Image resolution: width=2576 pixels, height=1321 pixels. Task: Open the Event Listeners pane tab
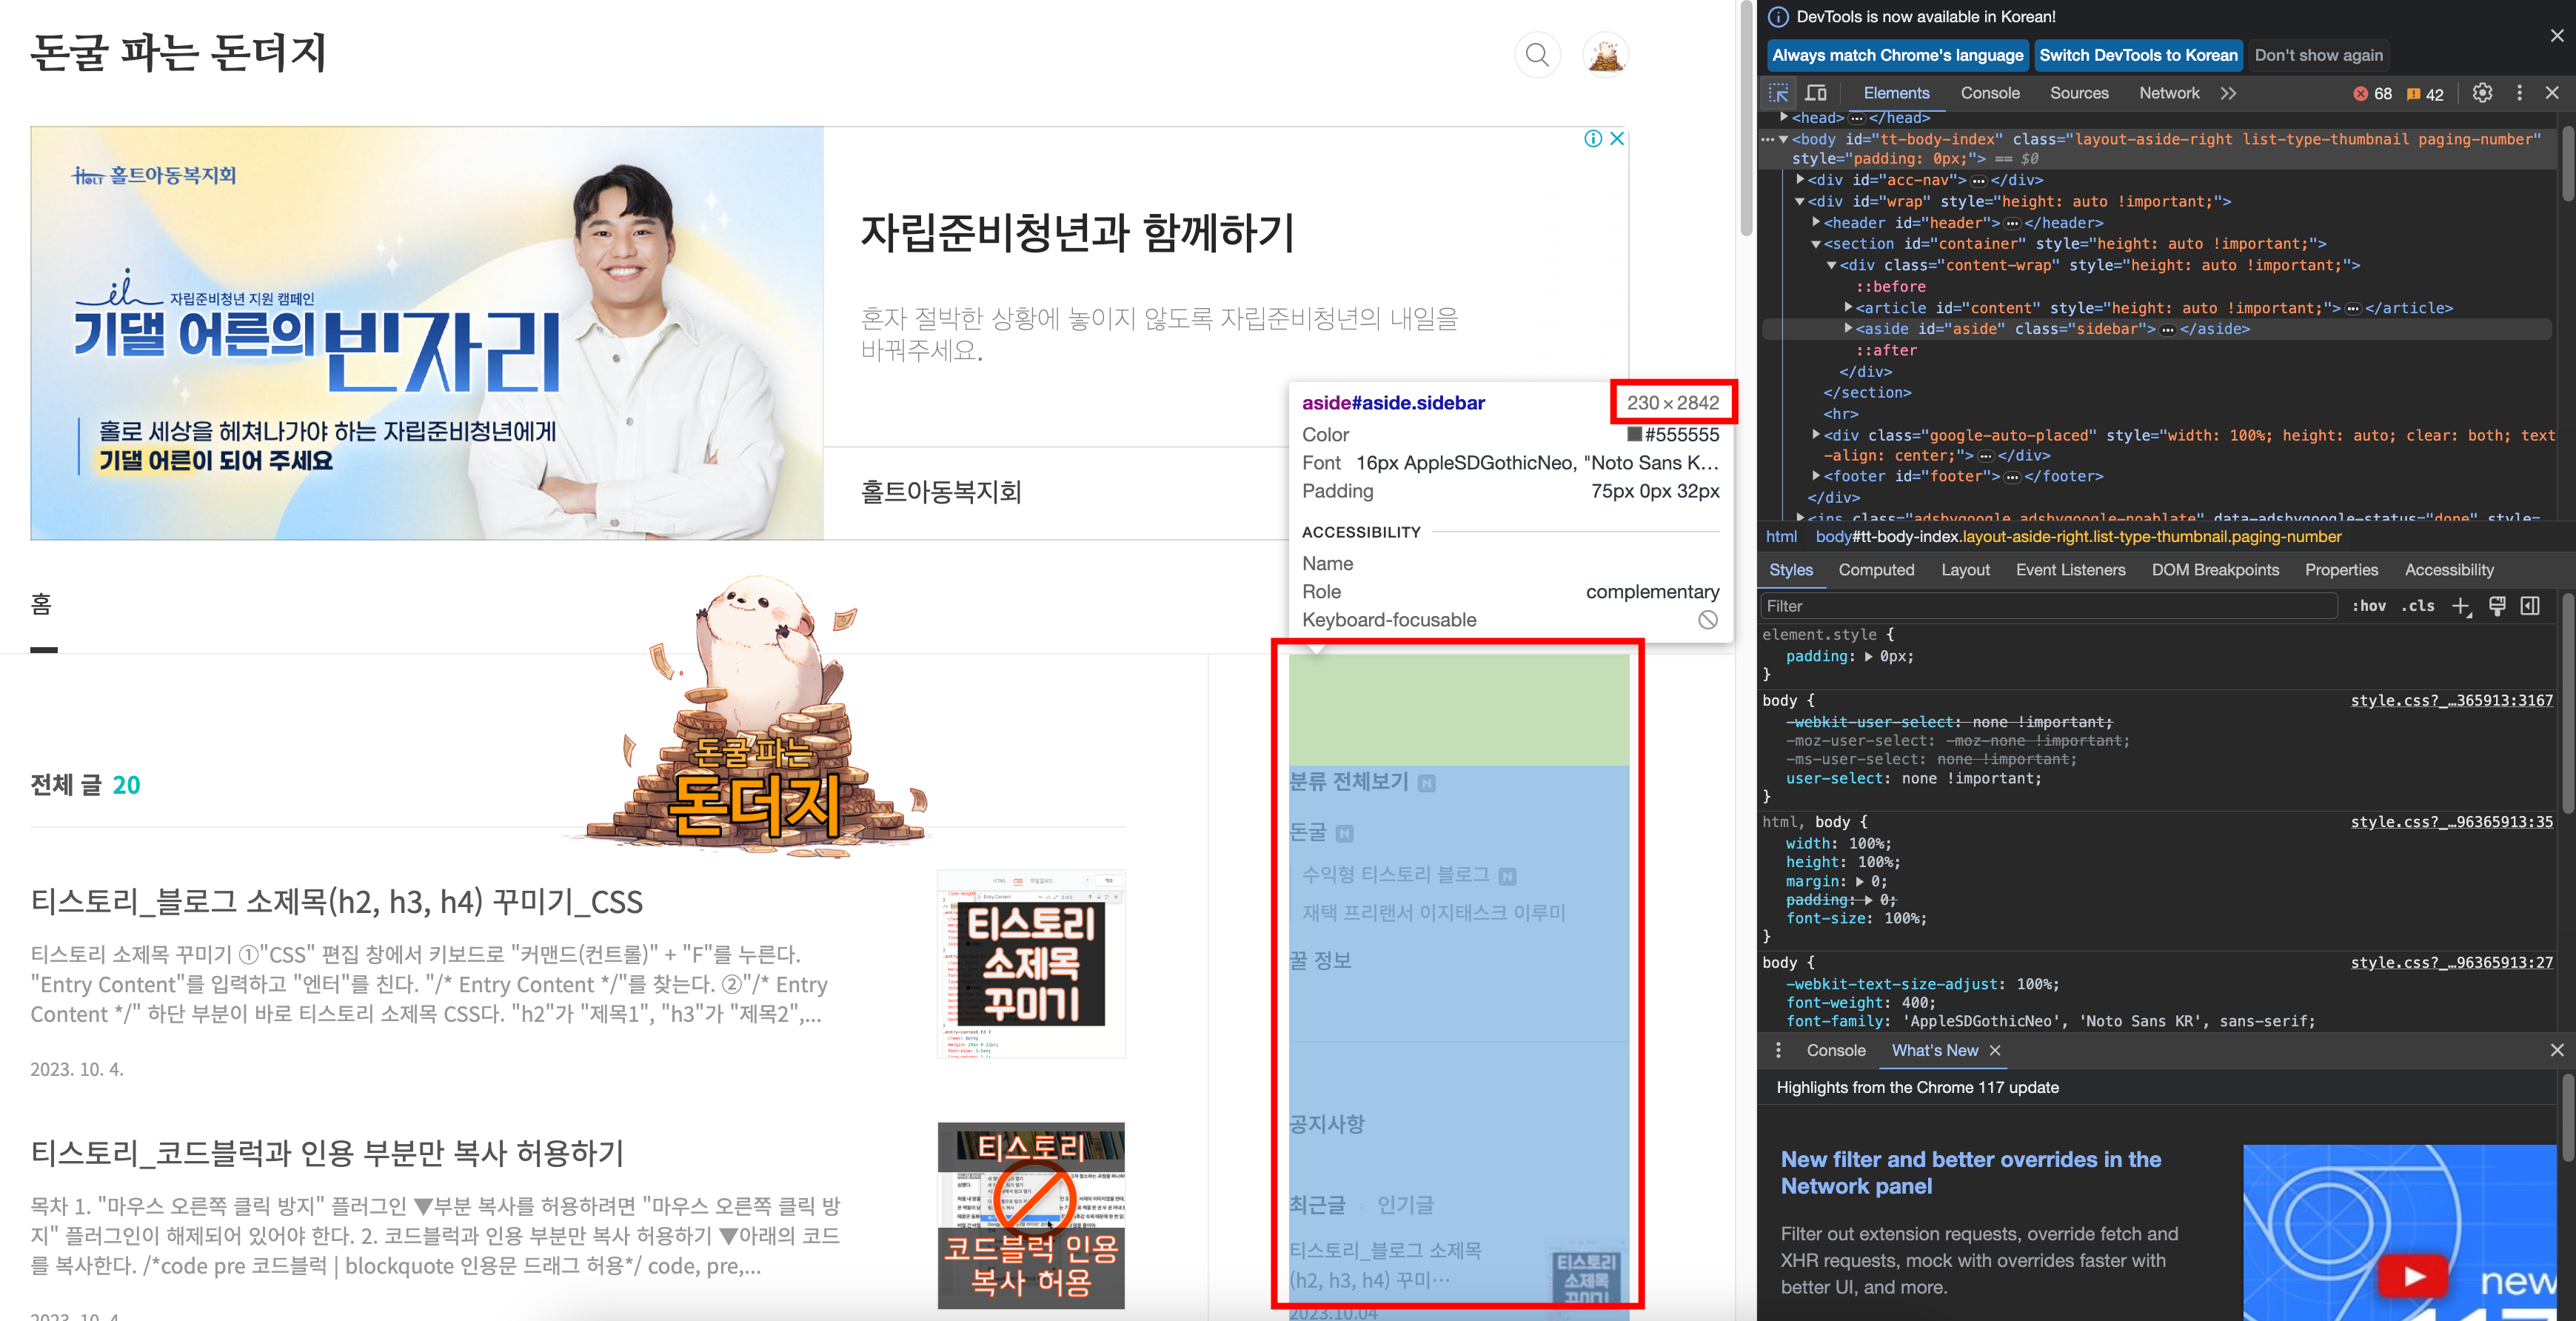tap(2070, 570)
